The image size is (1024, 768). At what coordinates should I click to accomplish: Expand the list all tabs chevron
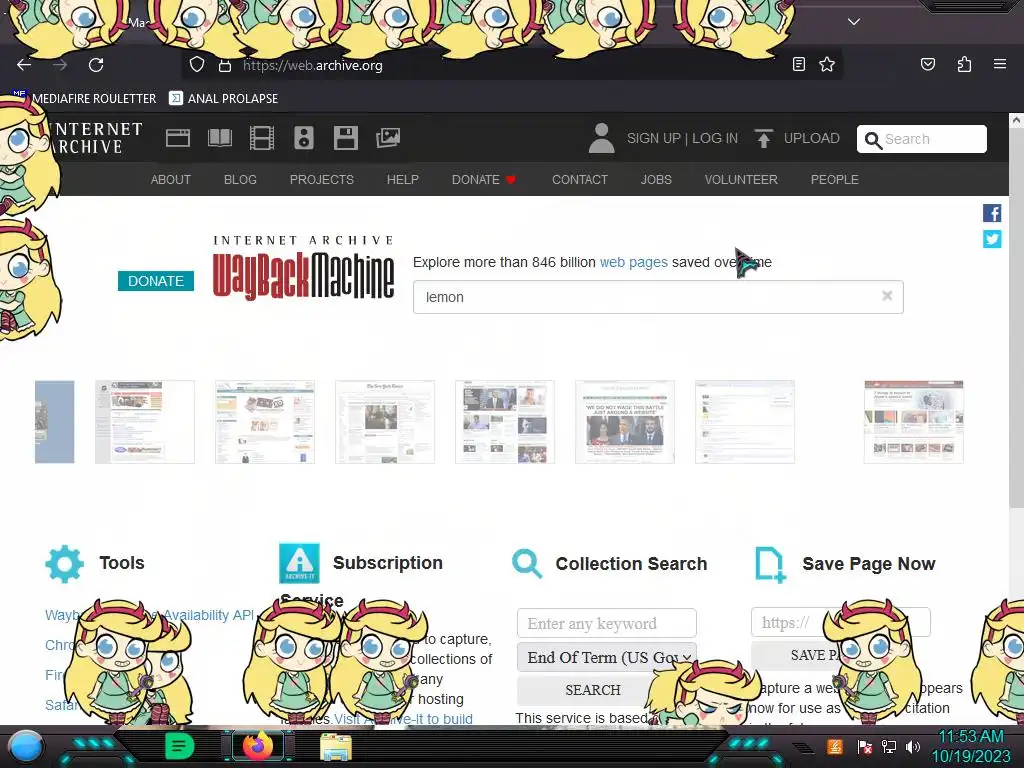[854, 22]
